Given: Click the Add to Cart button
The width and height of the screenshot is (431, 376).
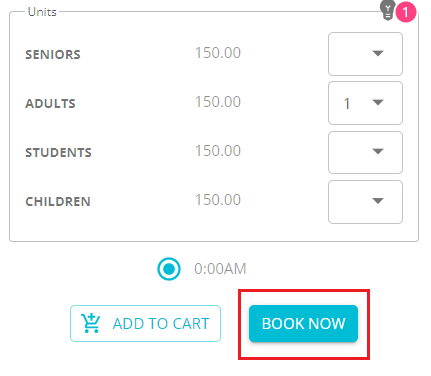Looking at the screenshot, I should (x=145, y=323).
